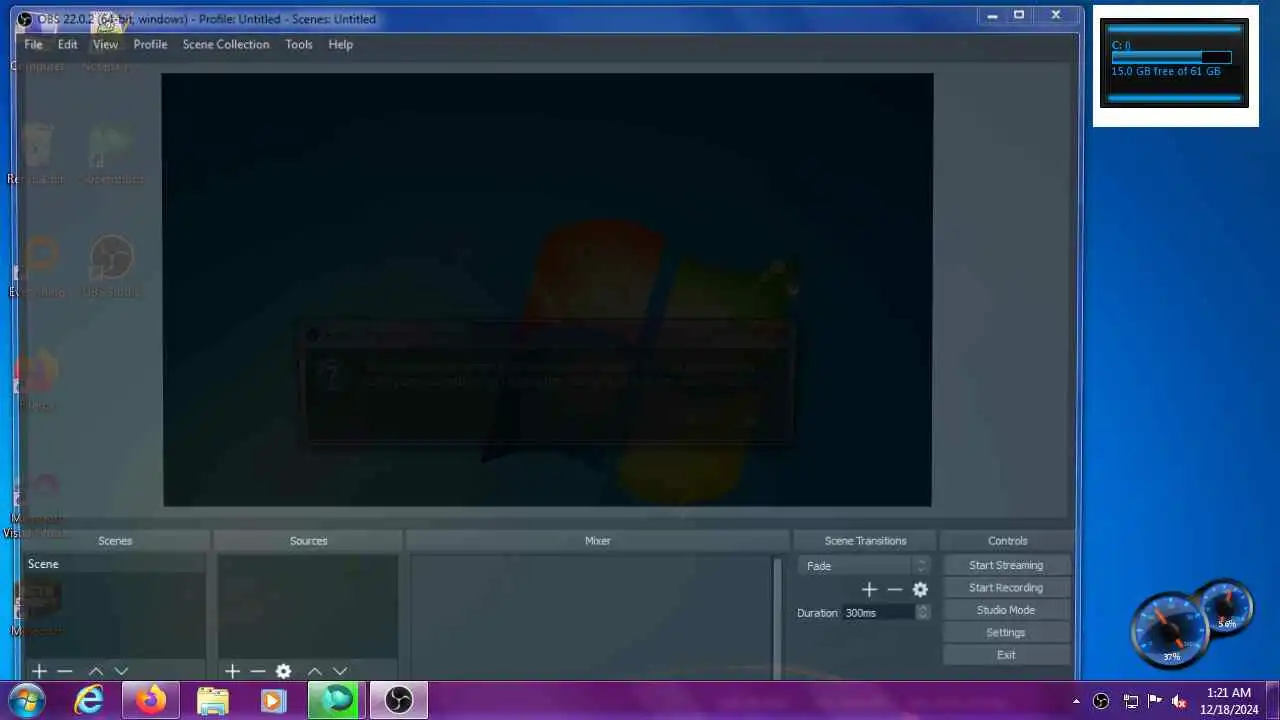Switch to Firefox on the taskbar
This screenshot has height=720, width=1280.
coord(151,700)
